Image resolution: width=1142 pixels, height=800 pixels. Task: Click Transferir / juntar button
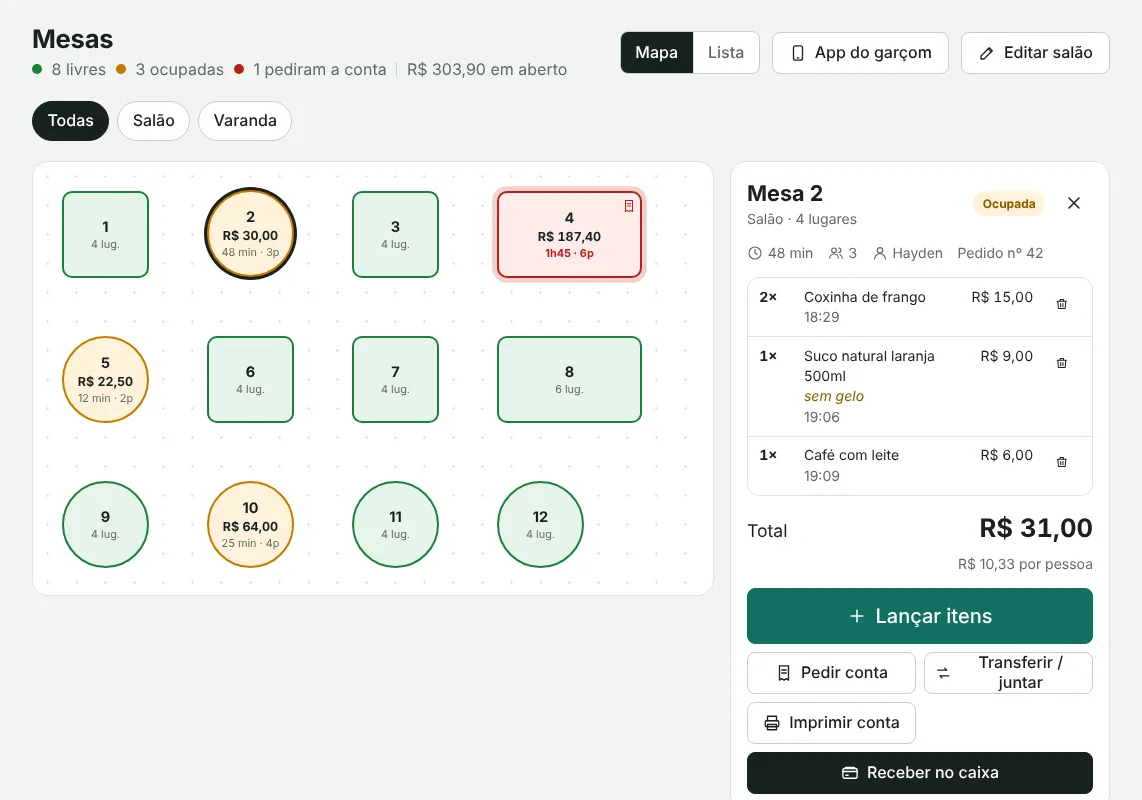[x=1009, y=672]
